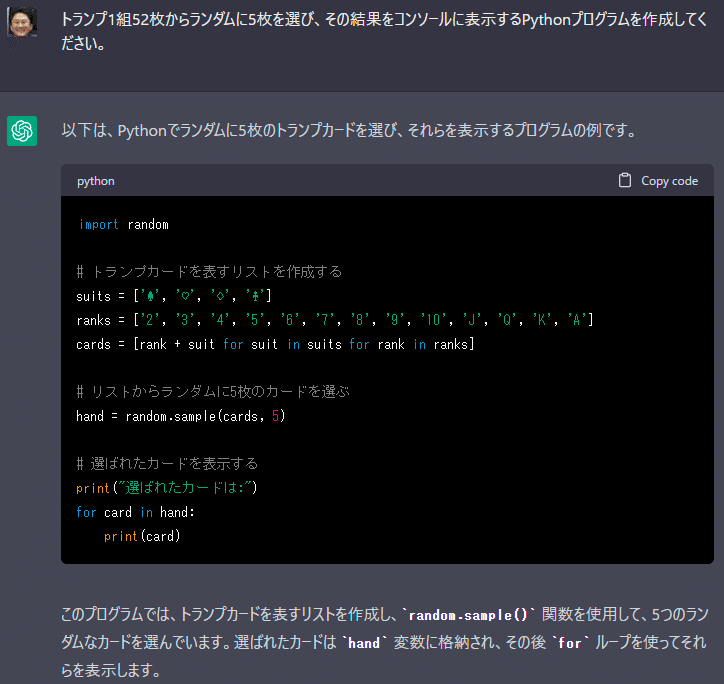The height and width of the screenshot is (684, 724).
Task: Click the user prompt text about トランプ
Action: click(384, 31)
